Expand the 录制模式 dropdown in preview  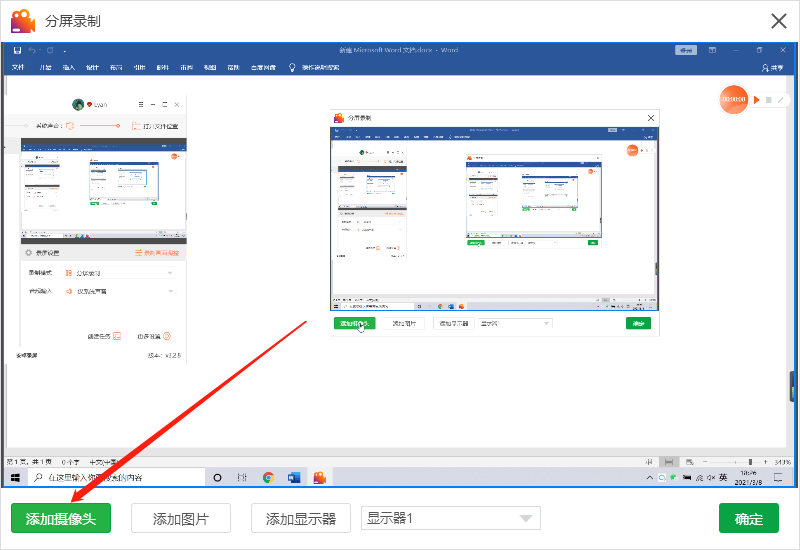click(x=170, y=272)
